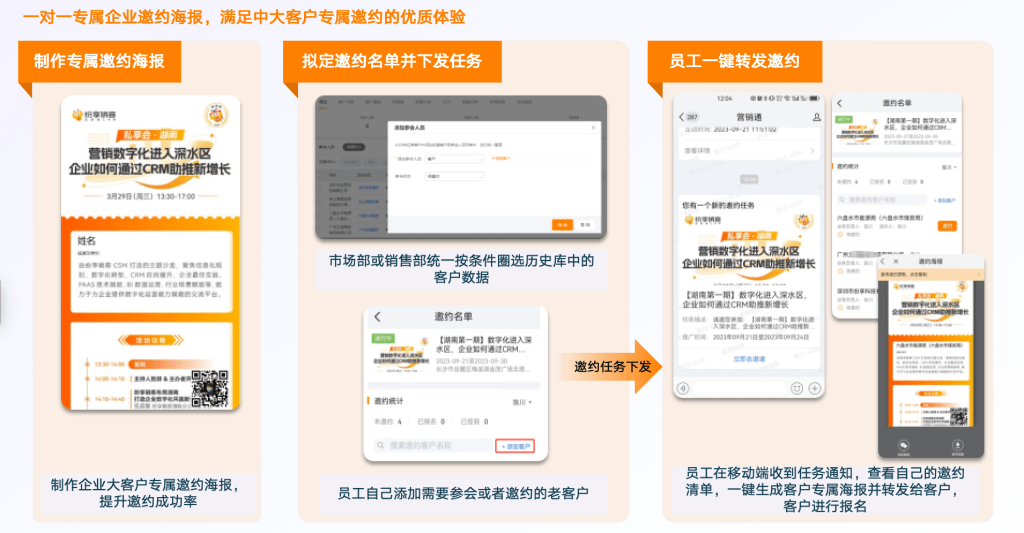Viewport: 1024px width, 533px height.
Task: Open the 客户 dropdown in the dialog
Action: [455, 158]
